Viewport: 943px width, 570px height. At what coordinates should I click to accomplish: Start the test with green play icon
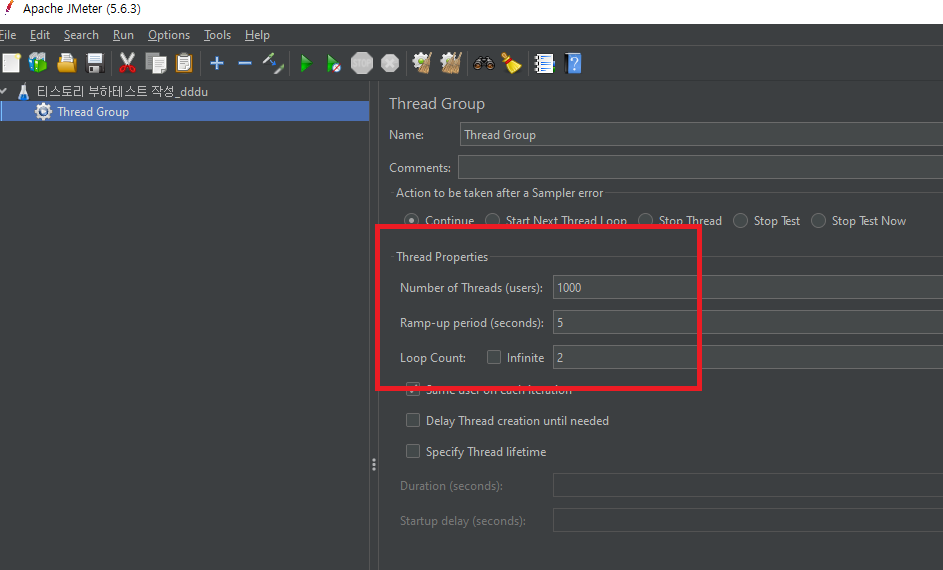pyautogui.click(x=306, y=63)
